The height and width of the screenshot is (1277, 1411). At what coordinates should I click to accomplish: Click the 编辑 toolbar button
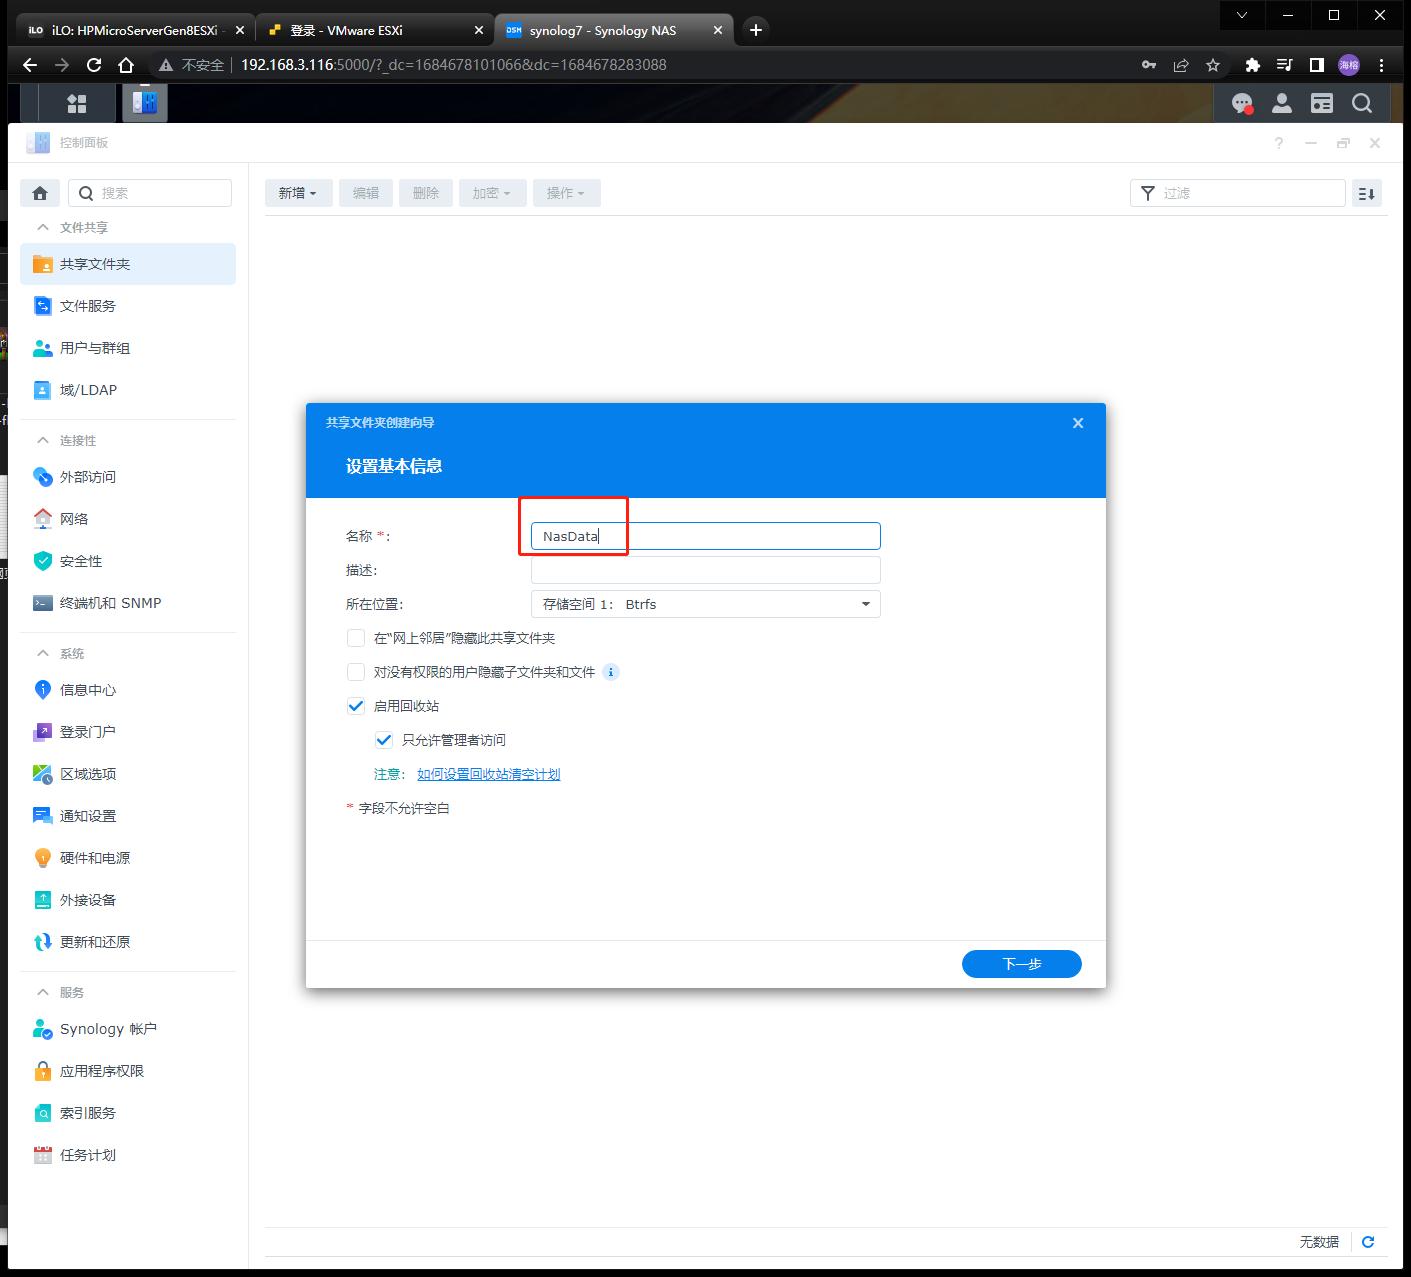[366, 193]
